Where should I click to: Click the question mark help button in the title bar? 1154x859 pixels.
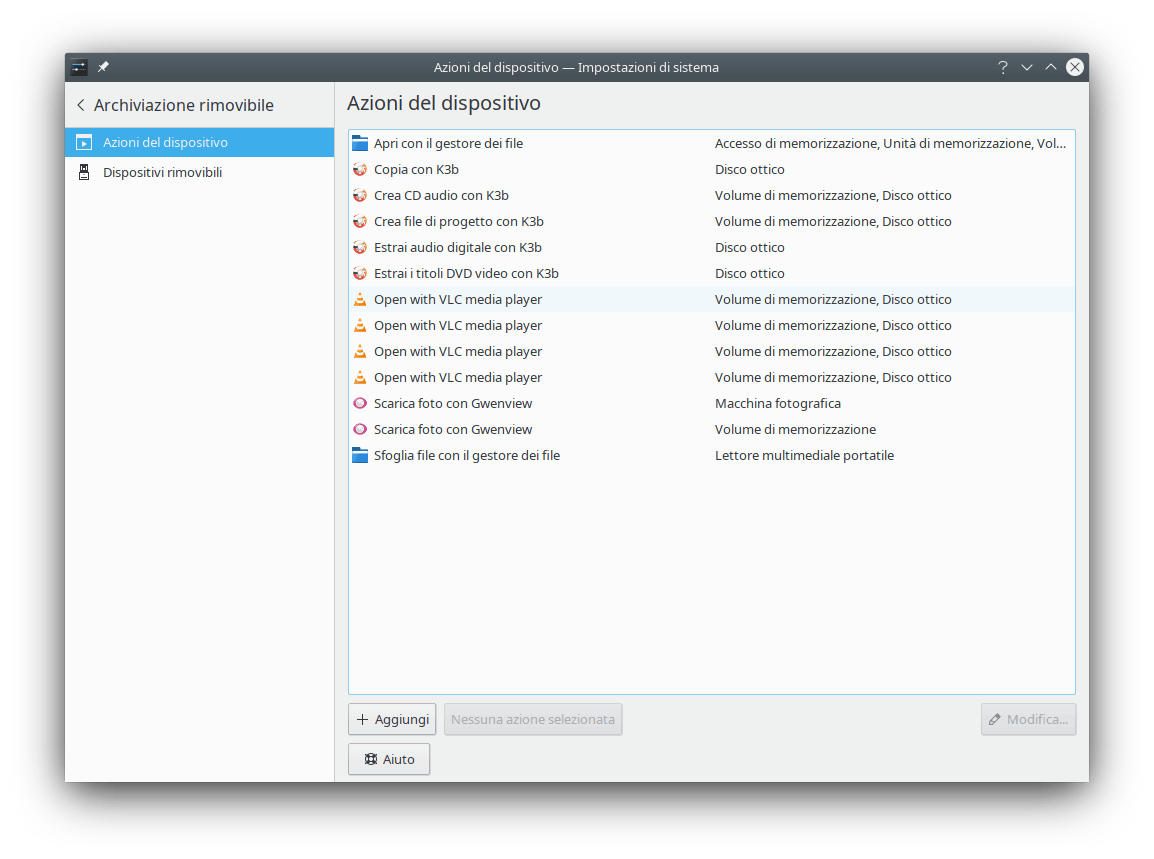click(1002, 68)
